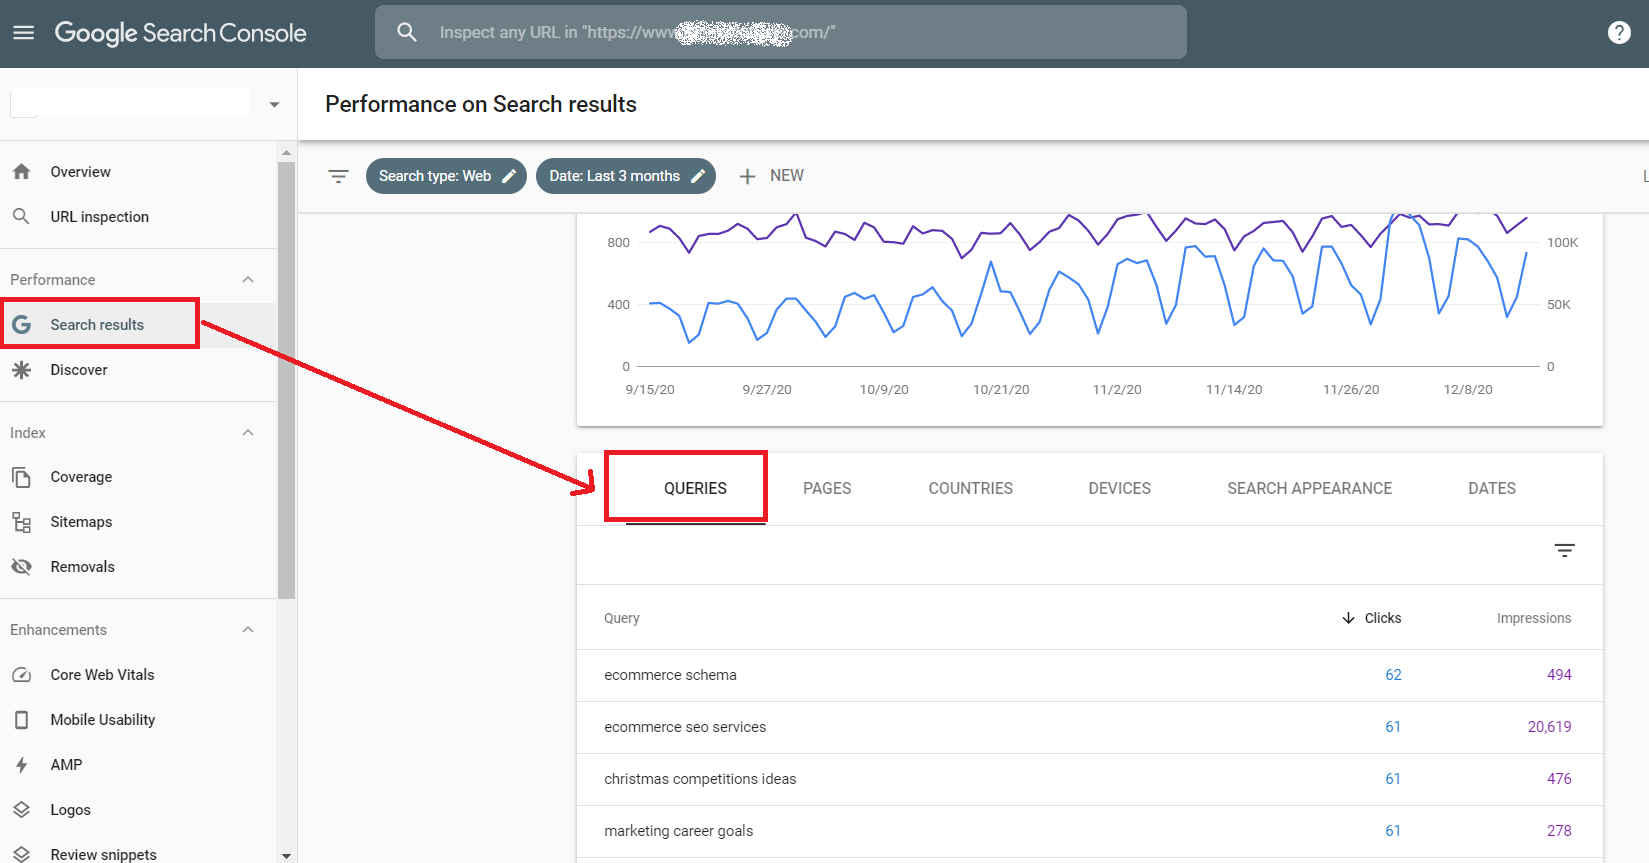Screen dimensions: 1649x863
Task: Click the pencil on Search type chip
Action: (x=509, y=176)
